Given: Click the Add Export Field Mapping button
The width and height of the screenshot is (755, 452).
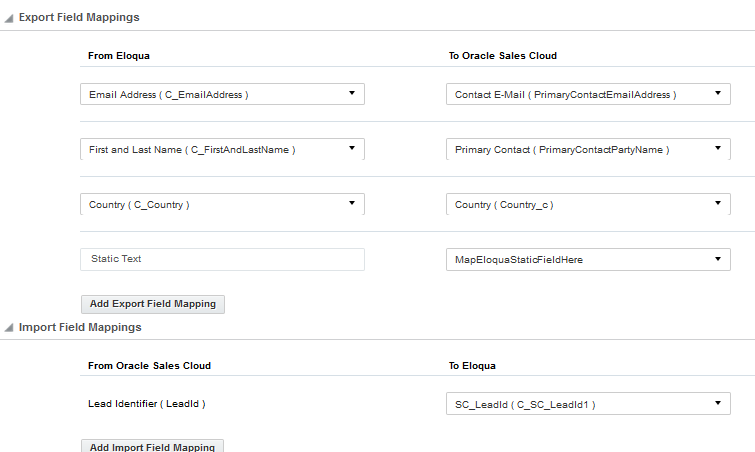Looking at the screenshot, I should [x=153, y=303].
